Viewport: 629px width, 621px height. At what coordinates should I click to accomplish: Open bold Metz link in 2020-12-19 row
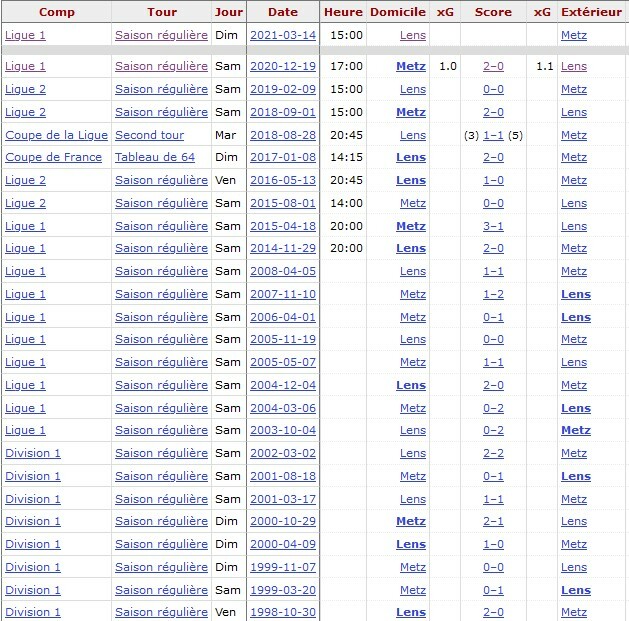tap(411, 66)
